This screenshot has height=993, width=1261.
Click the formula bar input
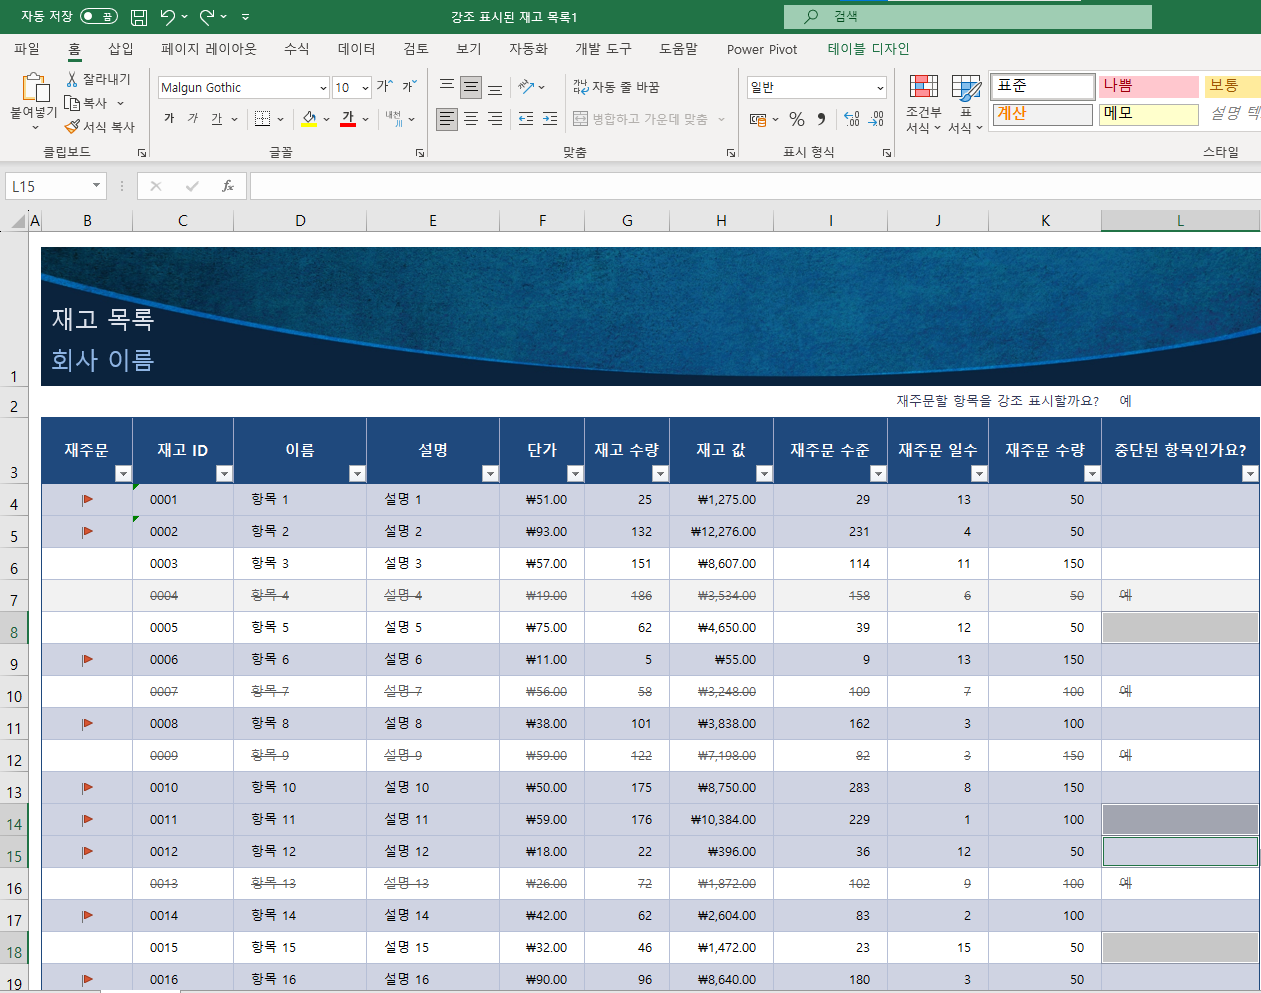tap(755, 186)
